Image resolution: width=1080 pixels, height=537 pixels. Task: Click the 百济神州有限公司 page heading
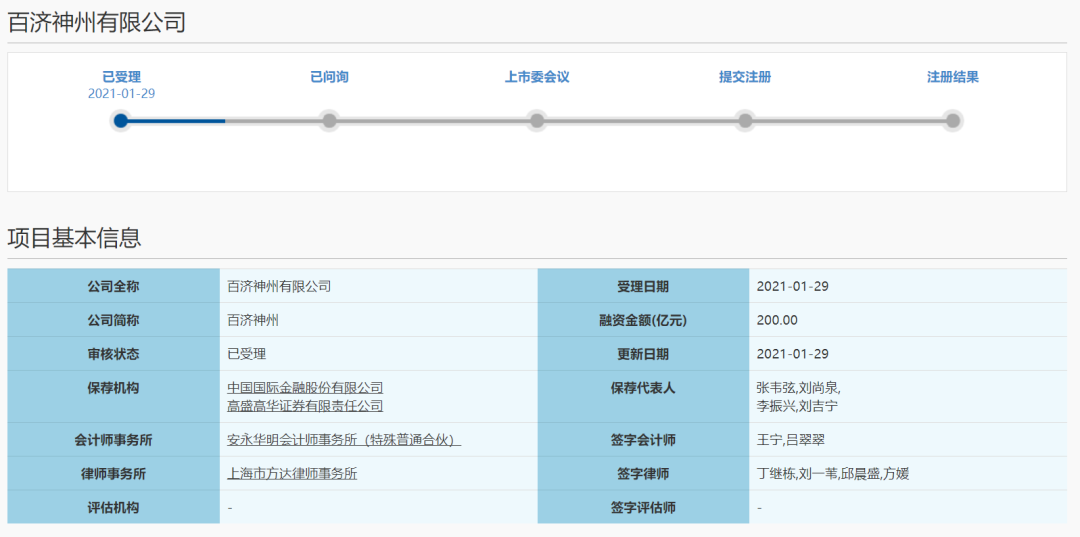tap(96, 22)
